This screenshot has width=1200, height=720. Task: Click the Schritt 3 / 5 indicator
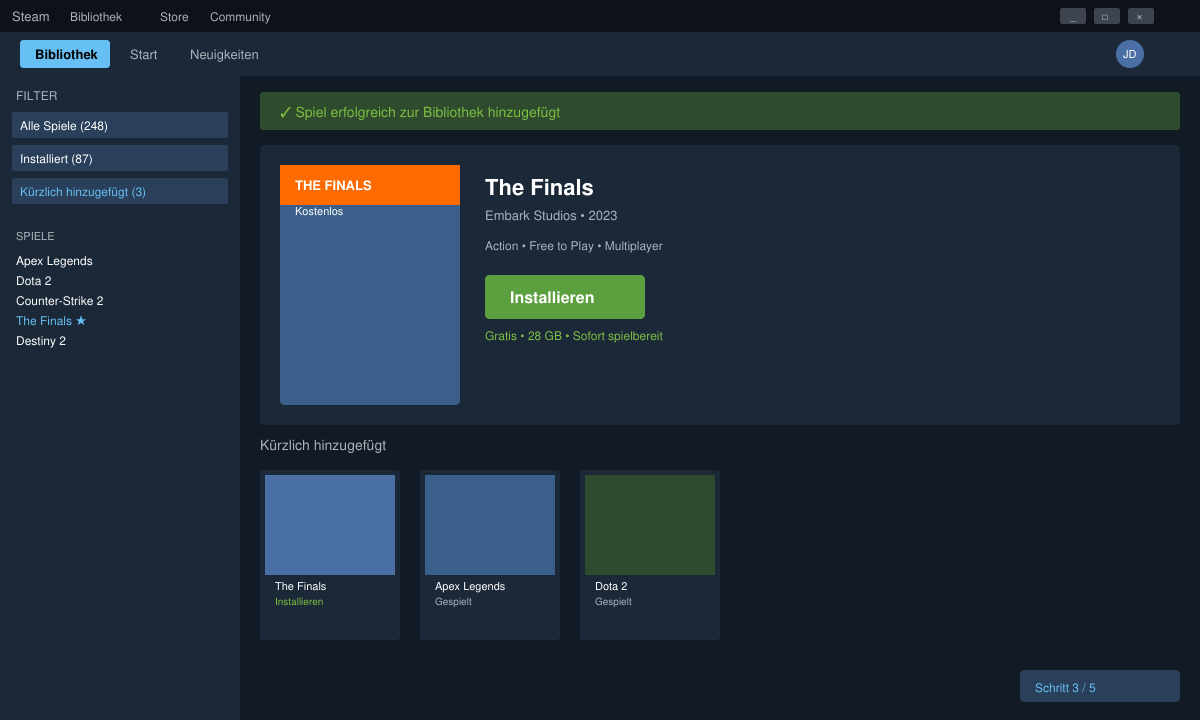pos(1100,686)
